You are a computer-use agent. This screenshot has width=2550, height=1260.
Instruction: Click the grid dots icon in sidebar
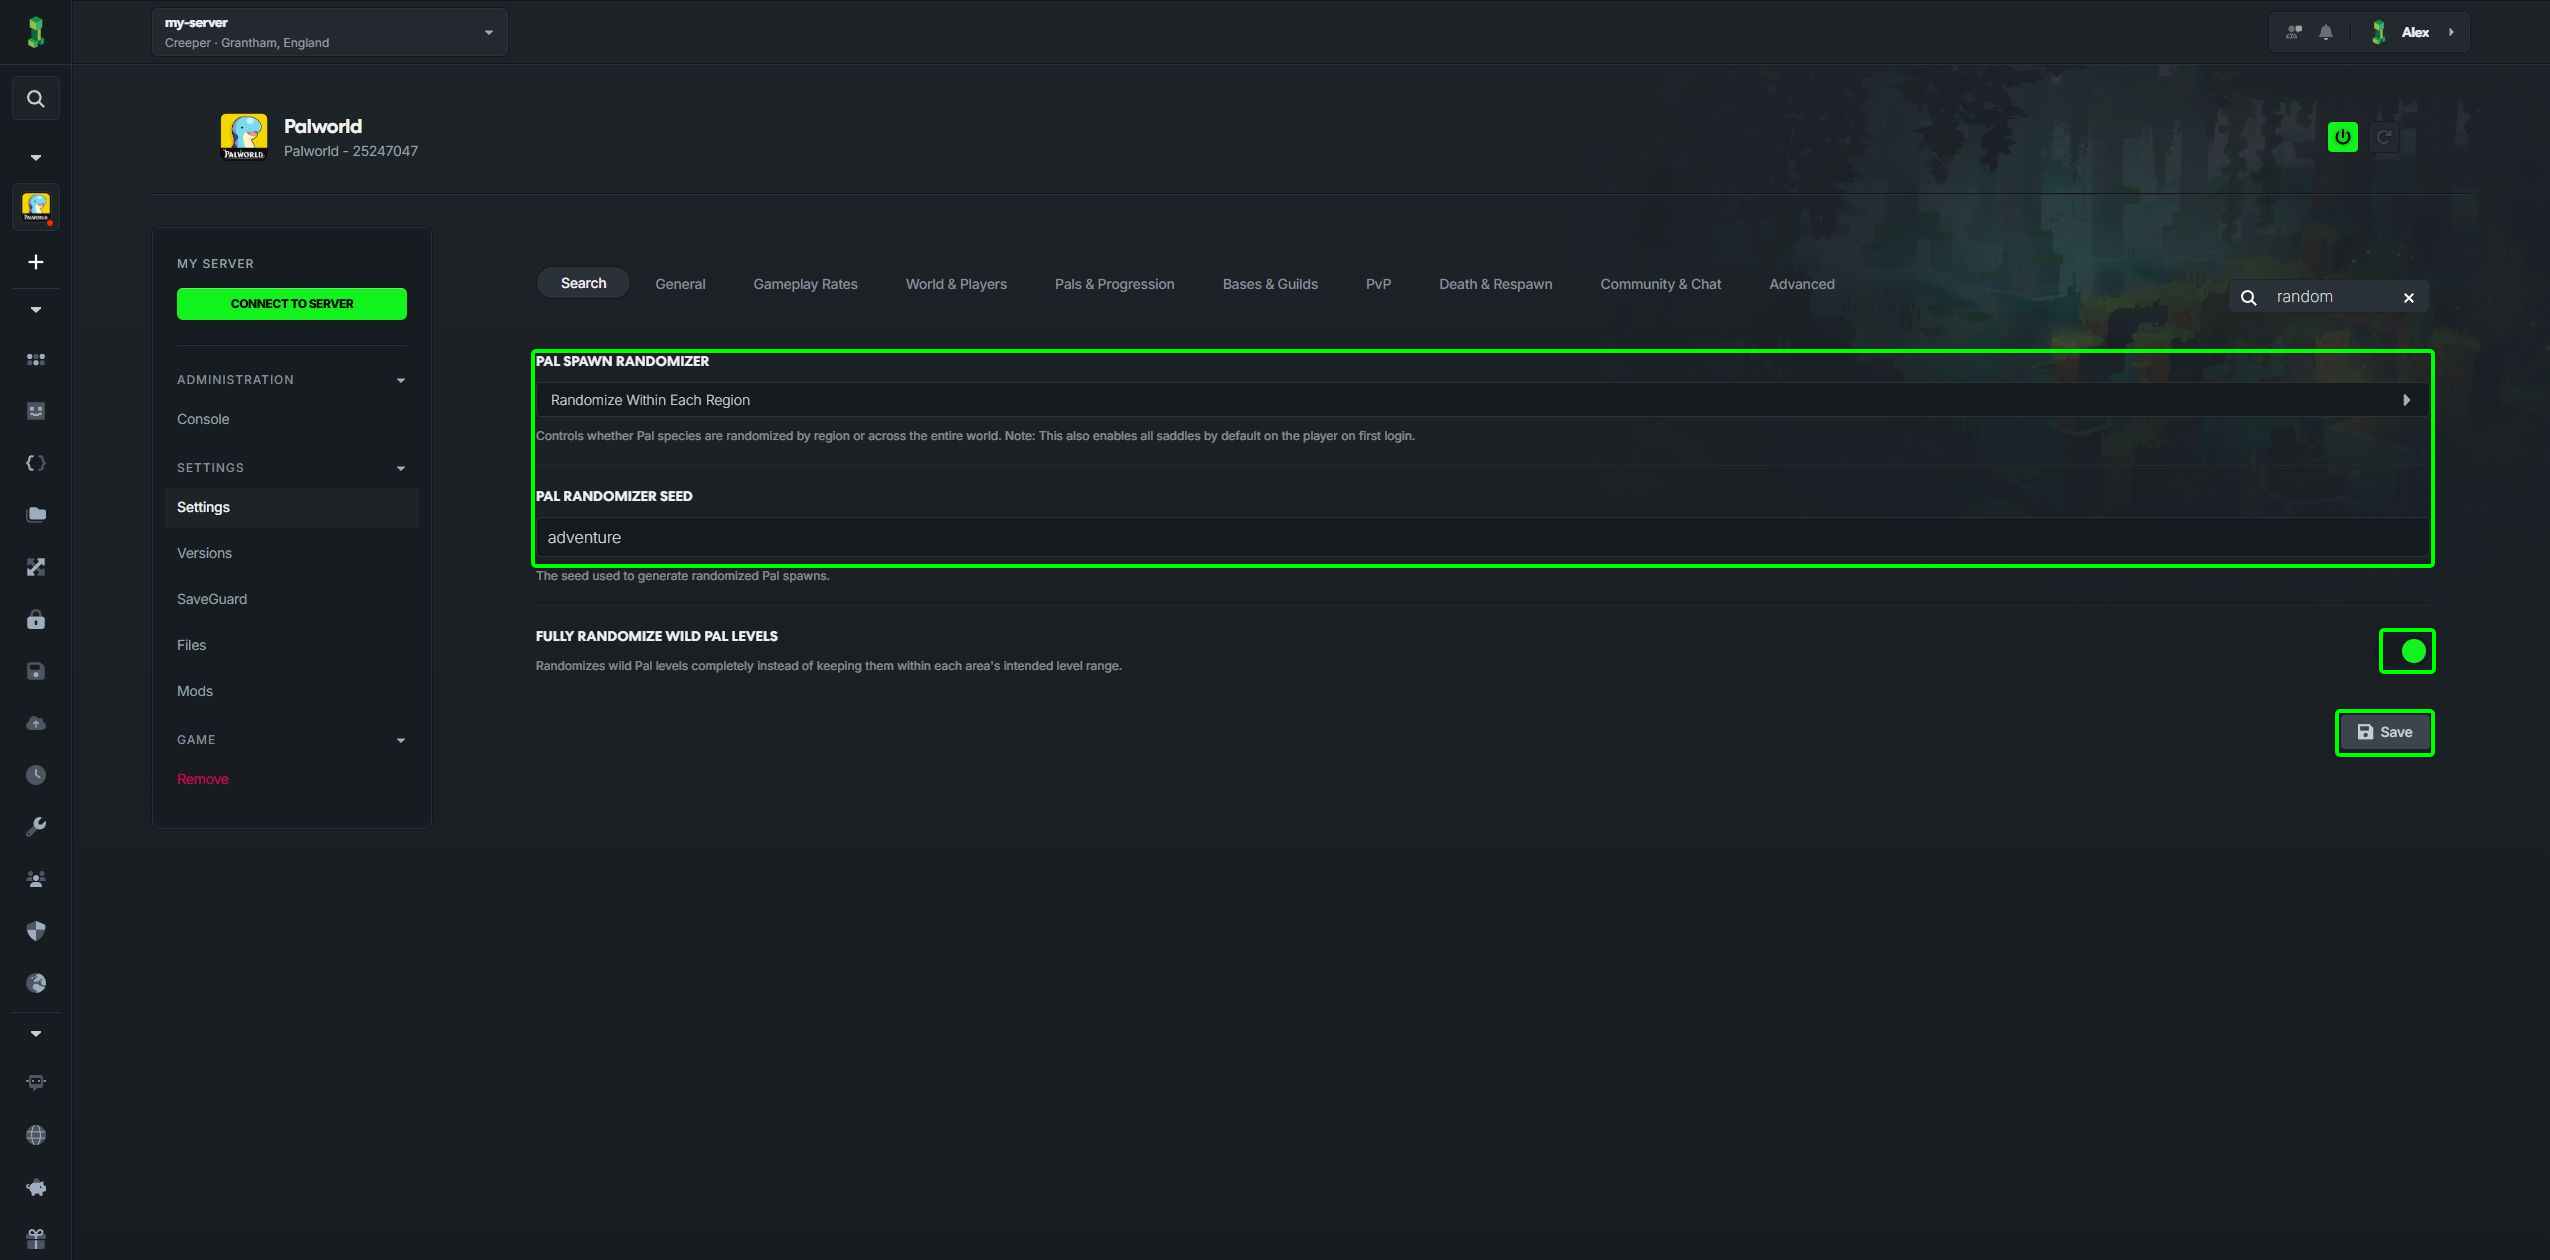[x=36, y=359]
